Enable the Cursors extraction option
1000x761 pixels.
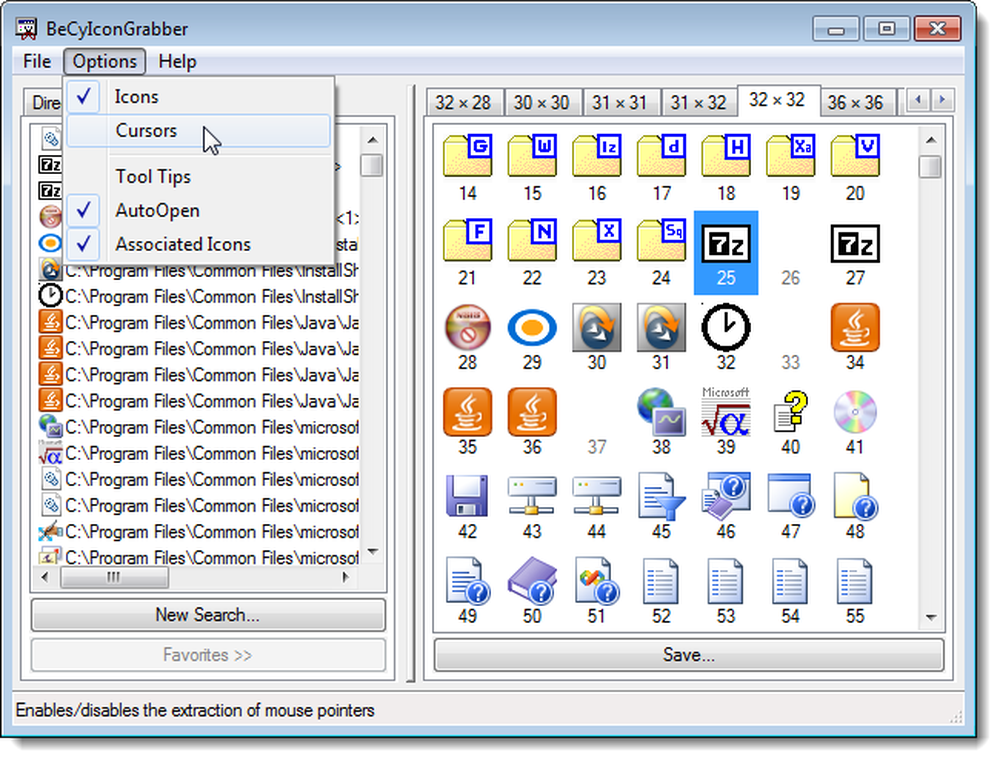(x=198, y=131)
